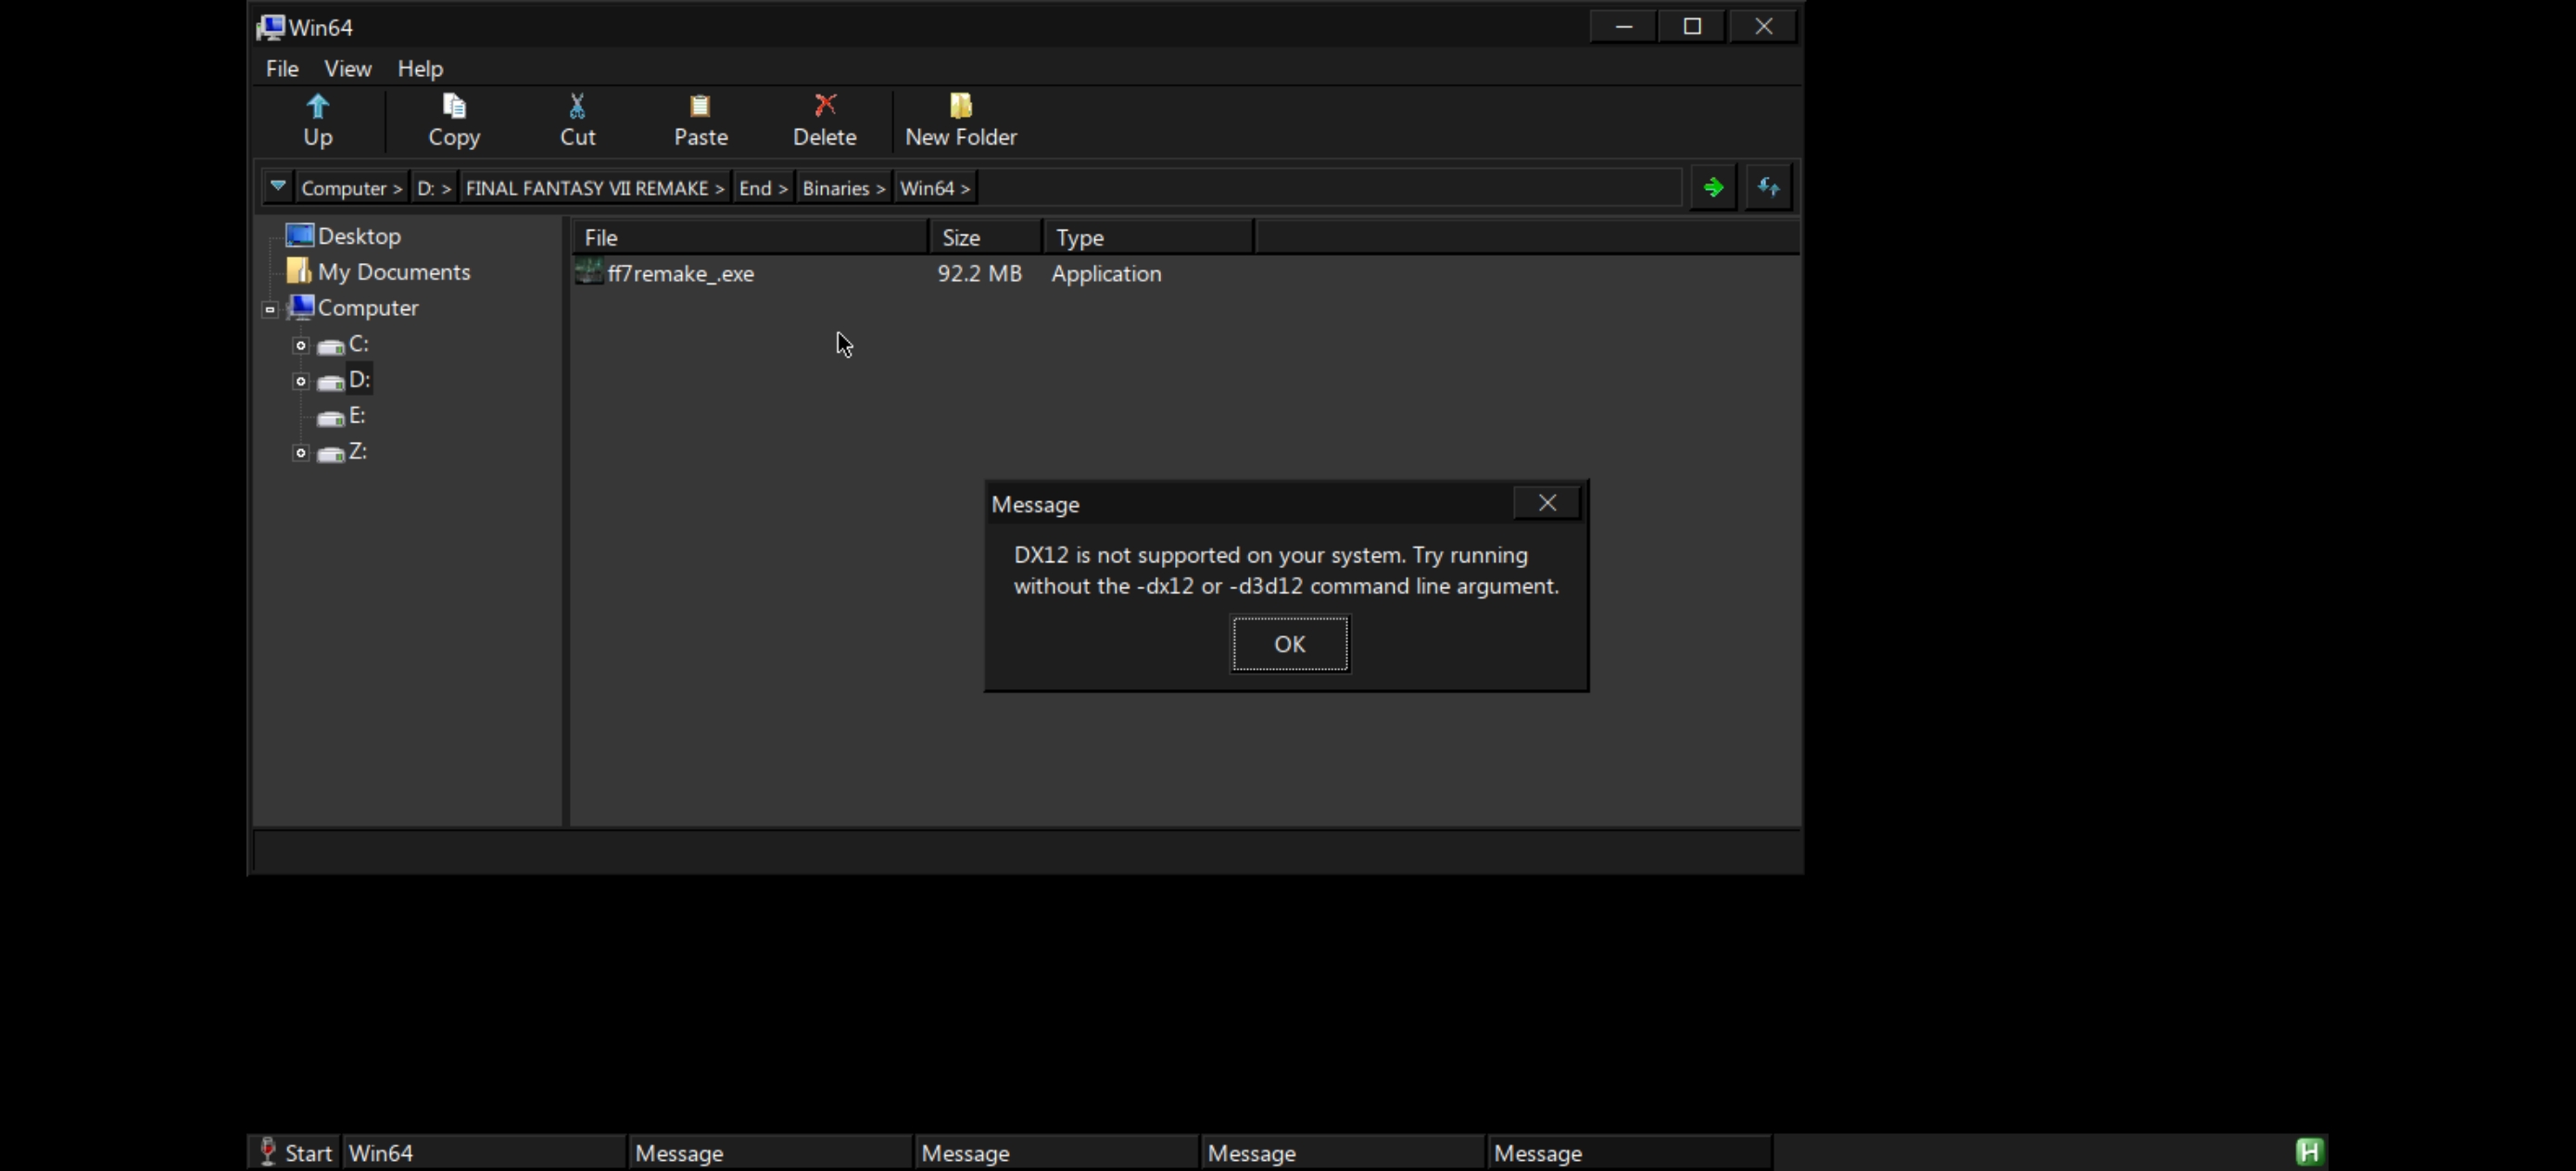Switch to Win64 taskbar window
The width and height of the screenshot is (2576, 1171).
pyautogui.click(x=484, y=1152)
